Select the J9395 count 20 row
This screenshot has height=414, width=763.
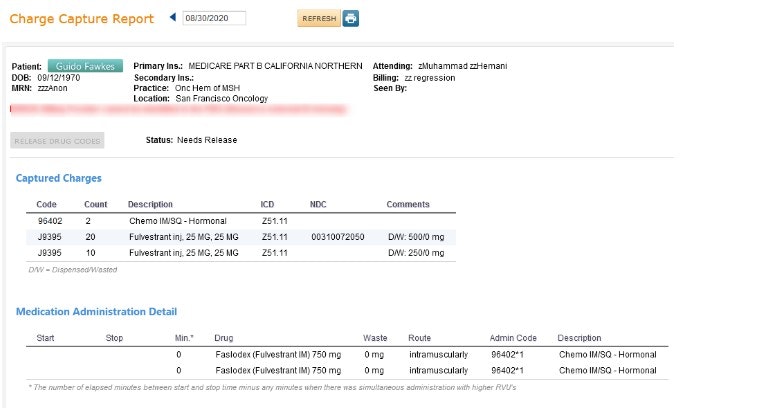coord(50,237)
